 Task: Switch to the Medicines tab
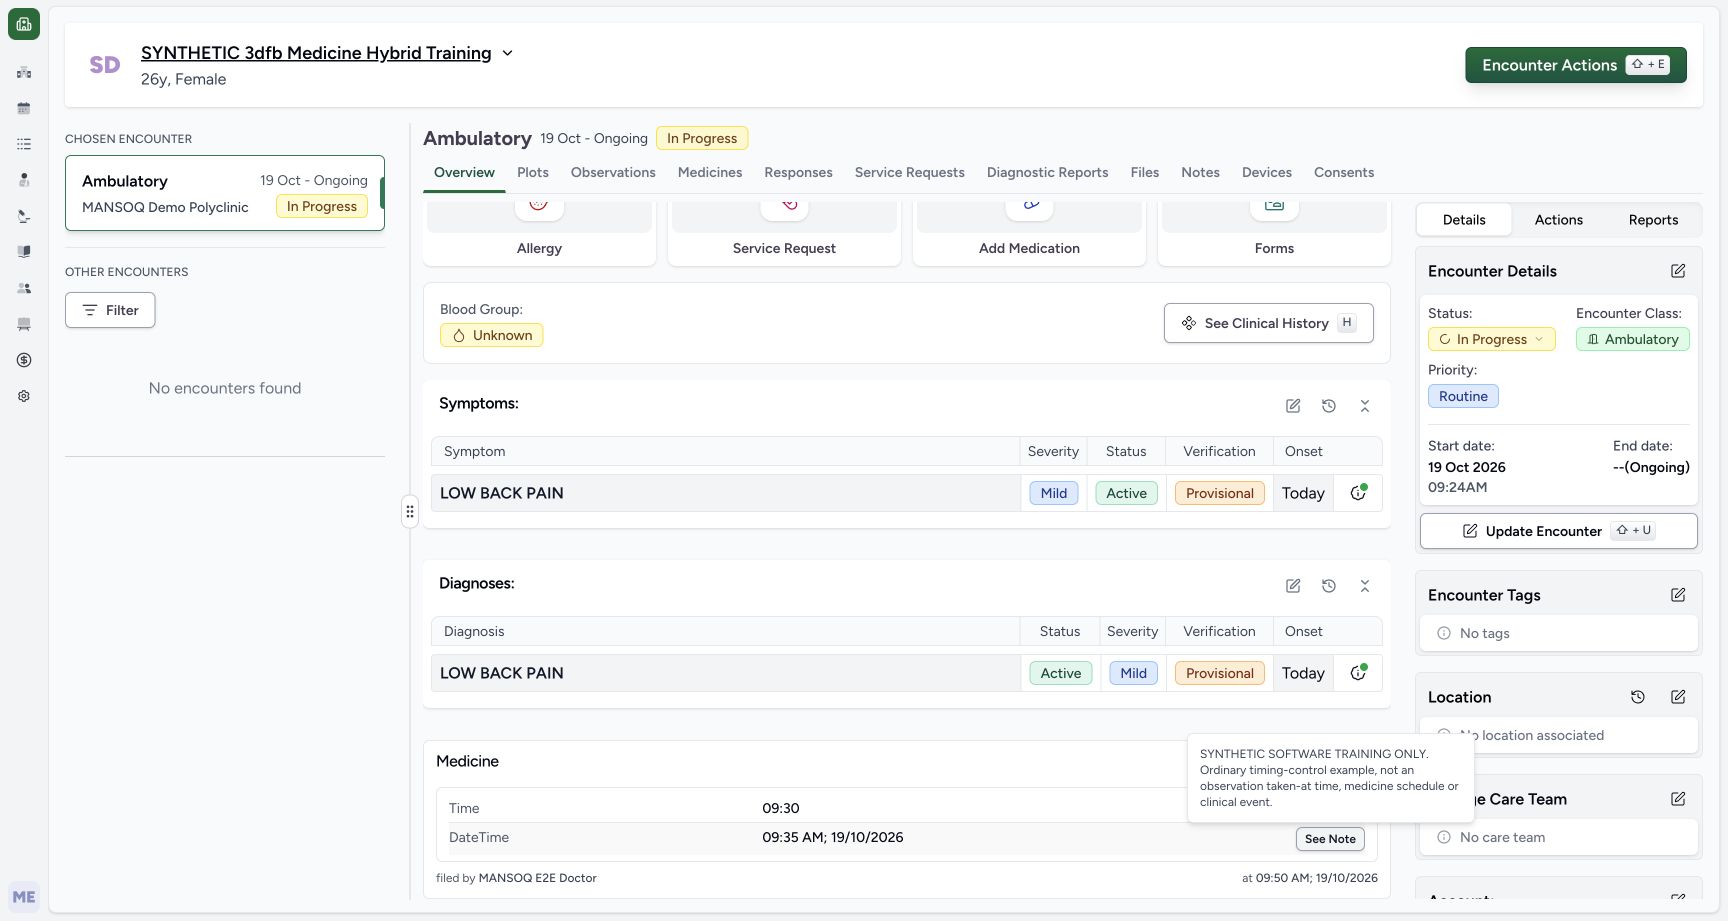710,172
